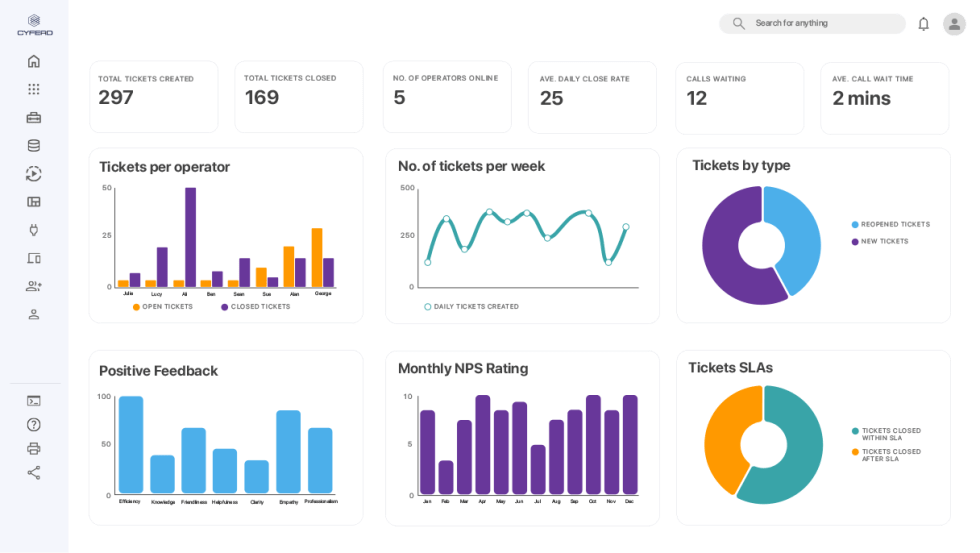Open the user avatar menu

(x=954, y=24)
